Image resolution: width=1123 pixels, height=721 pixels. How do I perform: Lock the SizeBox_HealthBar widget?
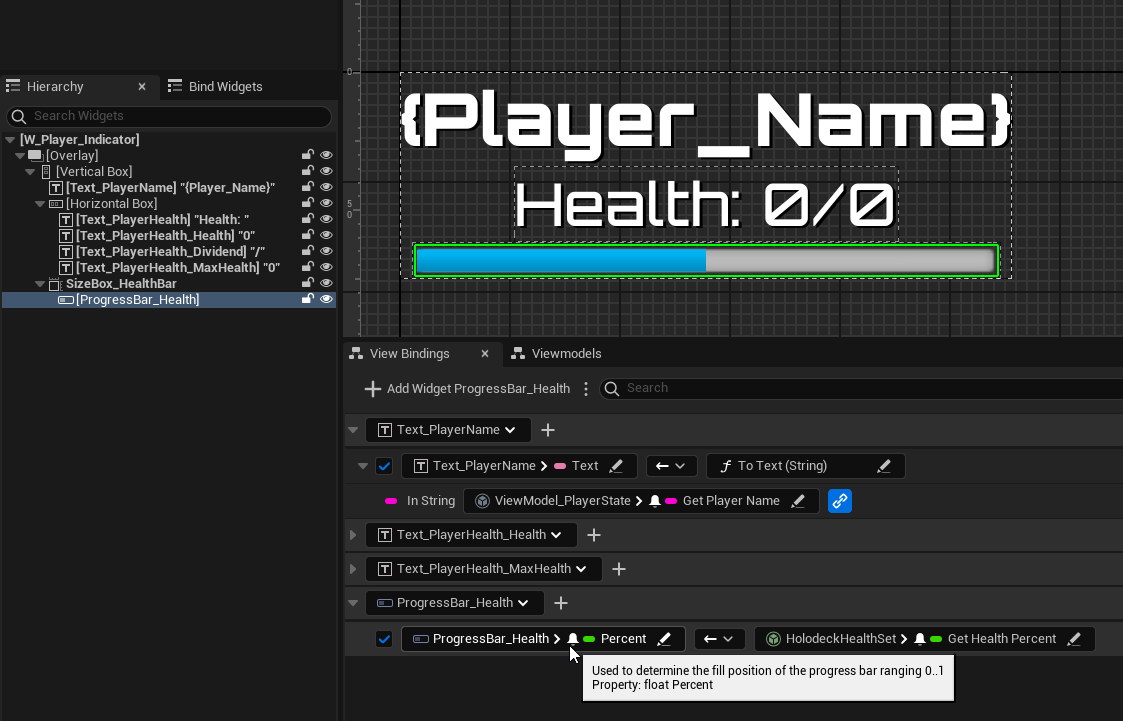point(307,284)
